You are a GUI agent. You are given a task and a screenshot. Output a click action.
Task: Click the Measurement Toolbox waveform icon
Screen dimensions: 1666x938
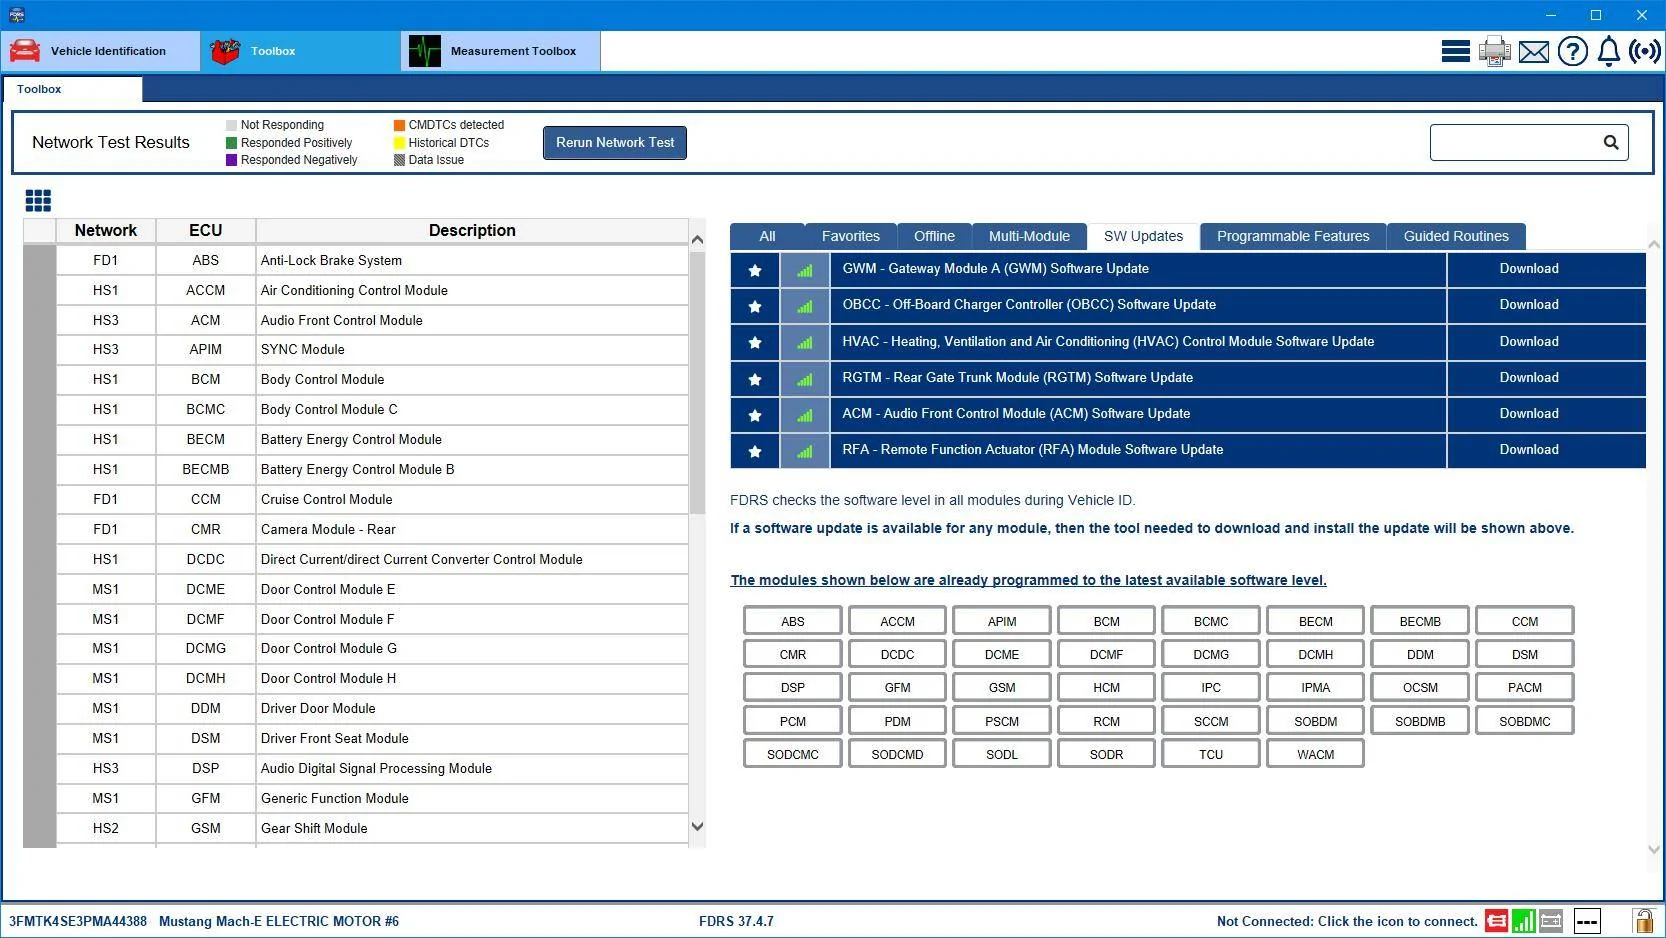point(425,51)
